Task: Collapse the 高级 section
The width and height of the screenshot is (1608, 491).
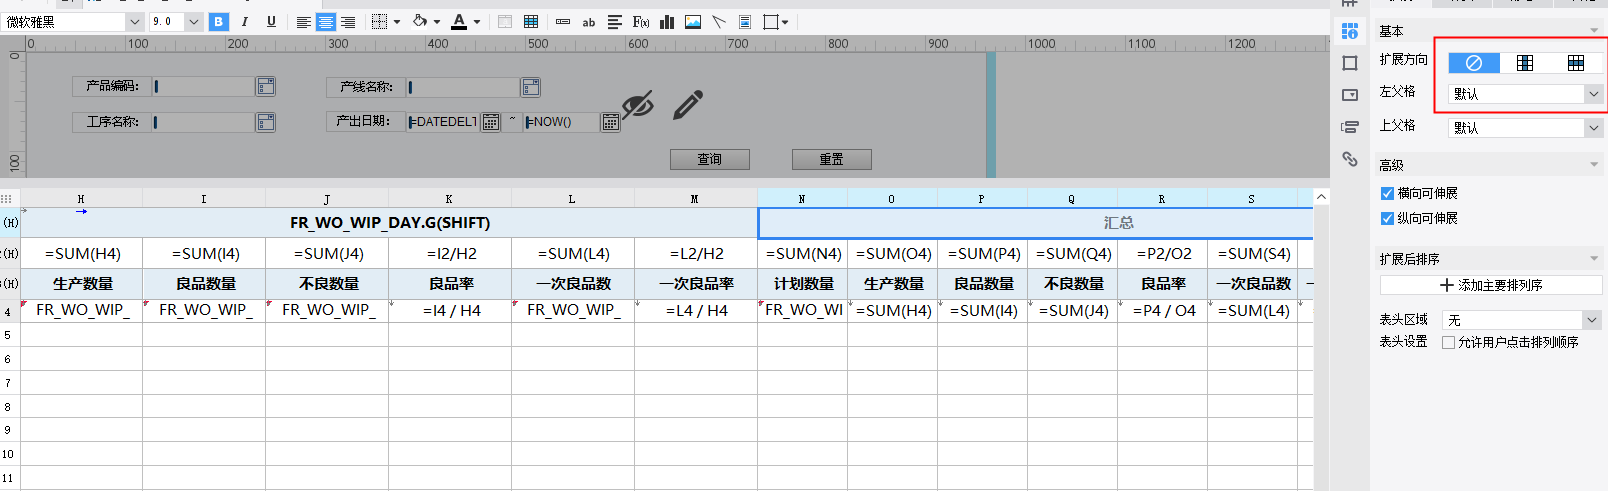Action: click(1594, 165)
